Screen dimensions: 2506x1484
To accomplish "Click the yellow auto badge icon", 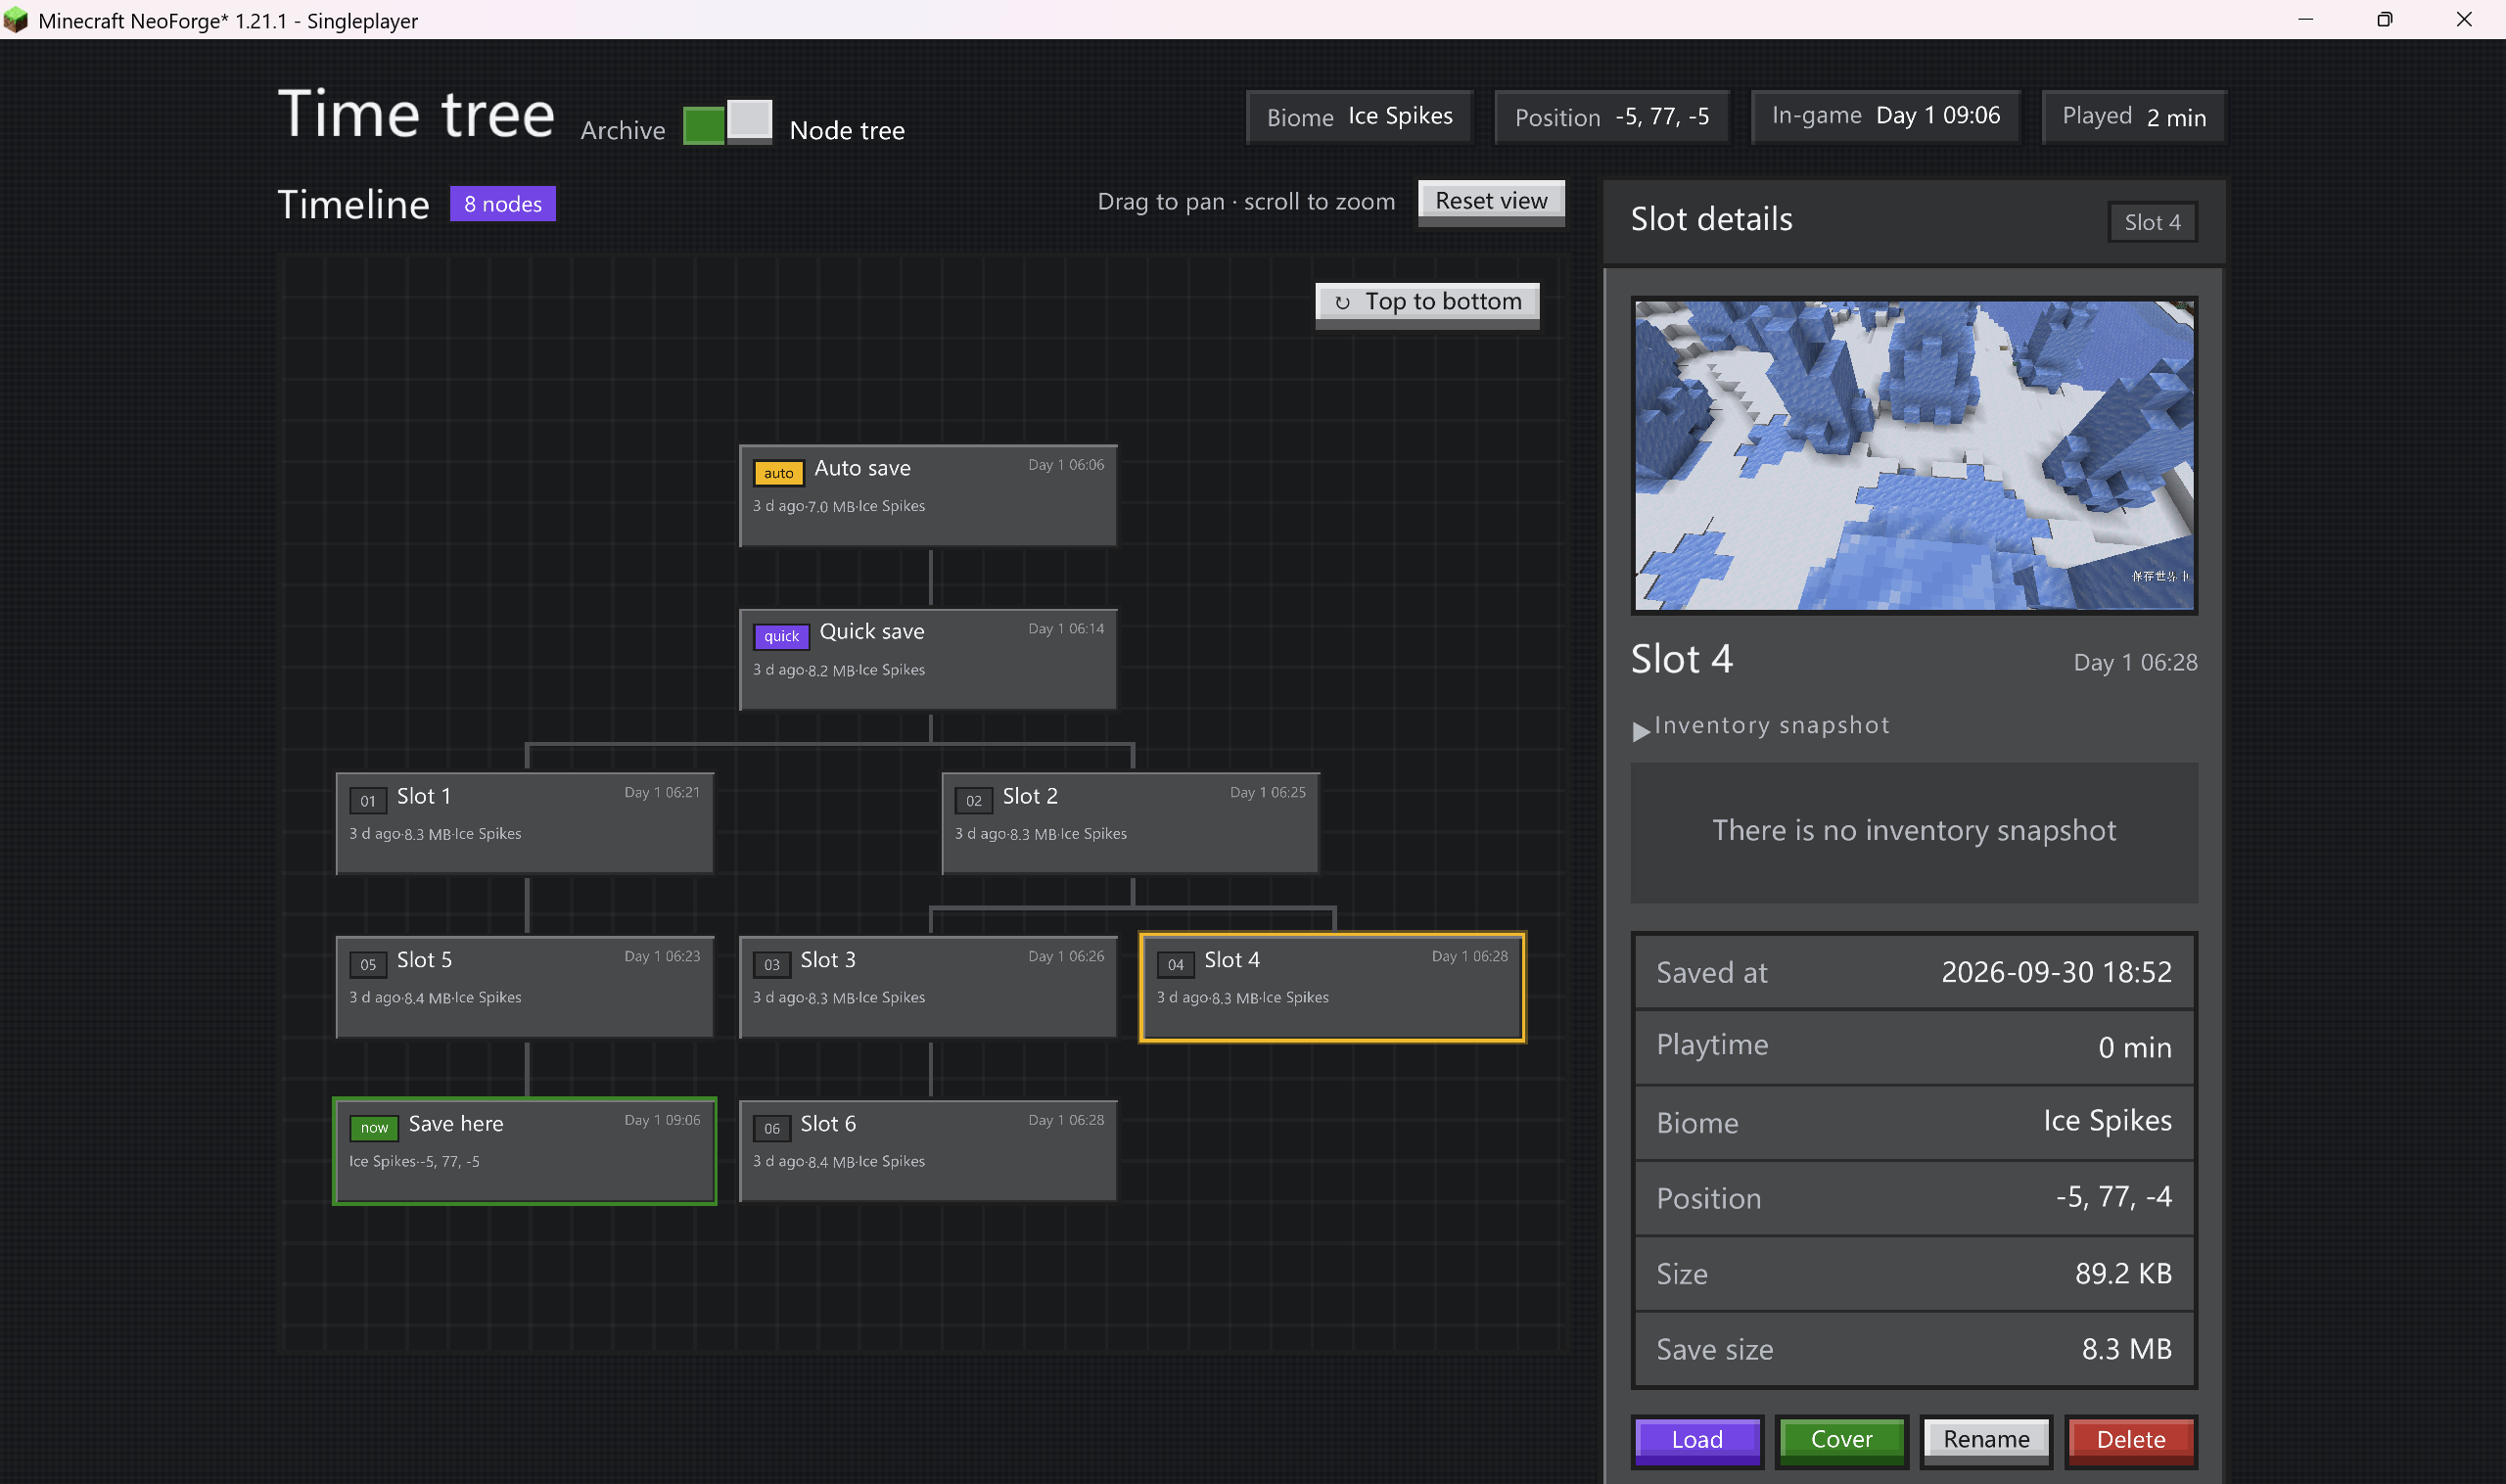I will pos(779,473).
